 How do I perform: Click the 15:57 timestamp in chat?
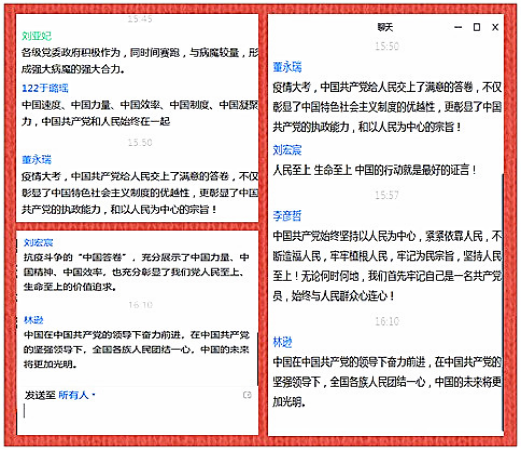click(387, 195)
